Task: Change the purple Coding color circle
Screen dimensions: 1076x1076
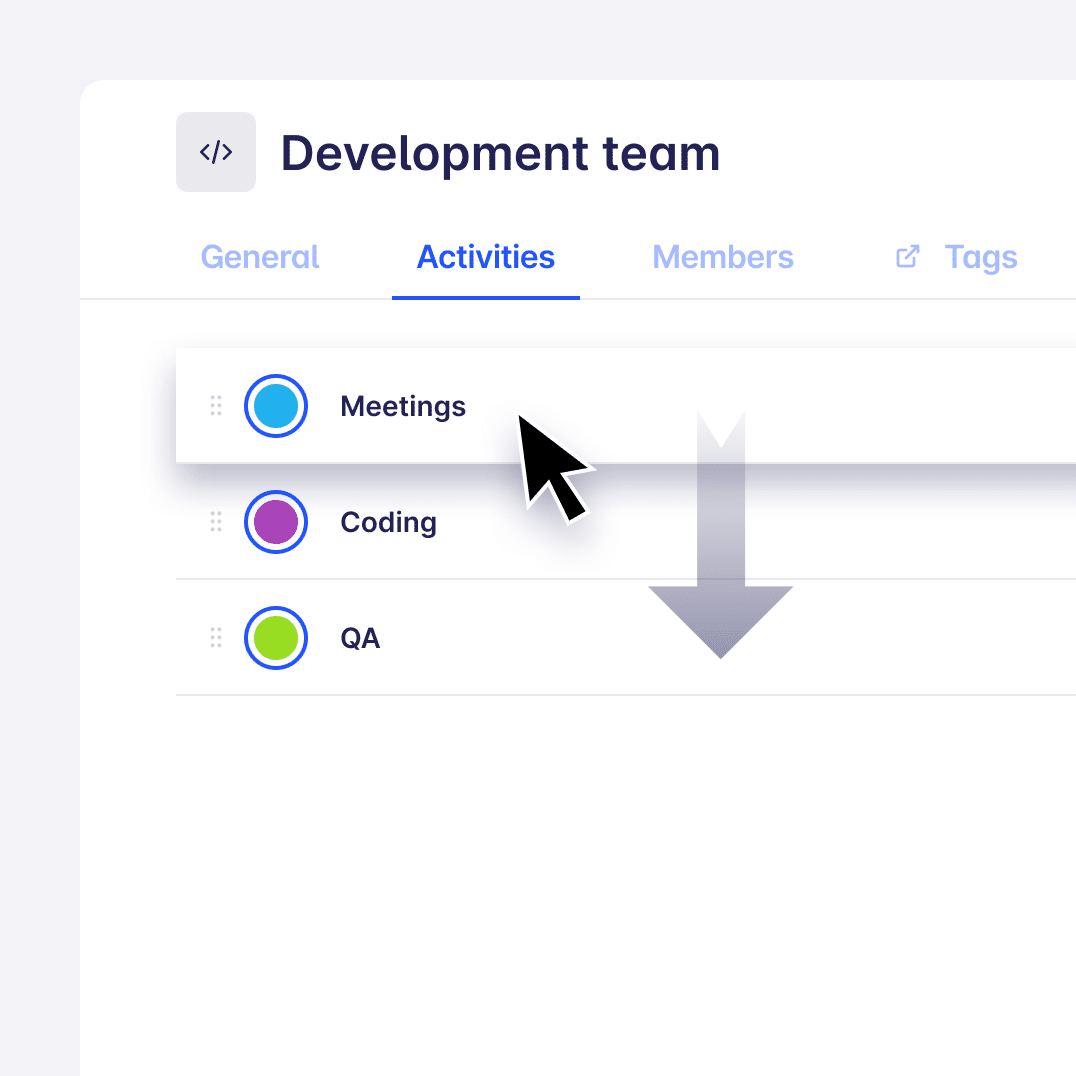Action: tap(276, 522)
